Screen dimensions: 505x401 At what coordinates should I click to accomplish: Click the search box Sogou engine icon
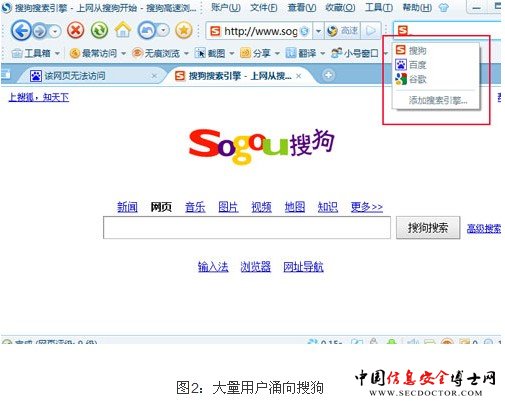pyautogui.click(x=403, y=31)
